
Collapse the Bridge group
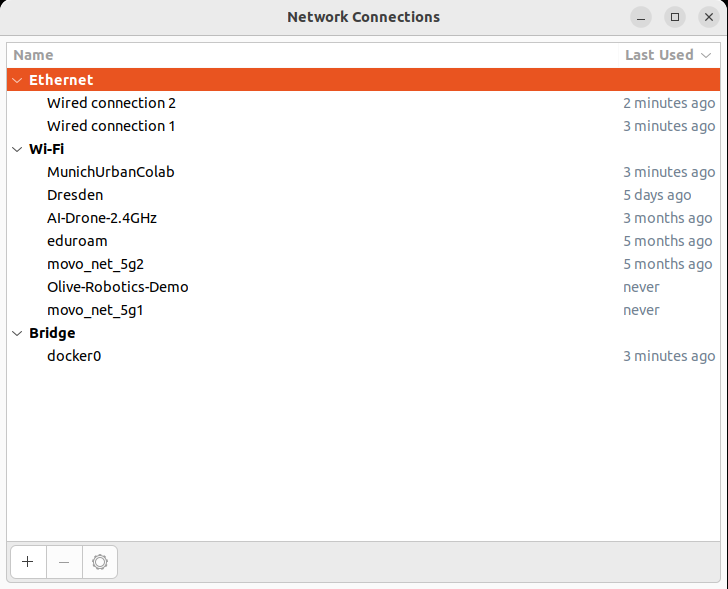(x=17, y=333)
